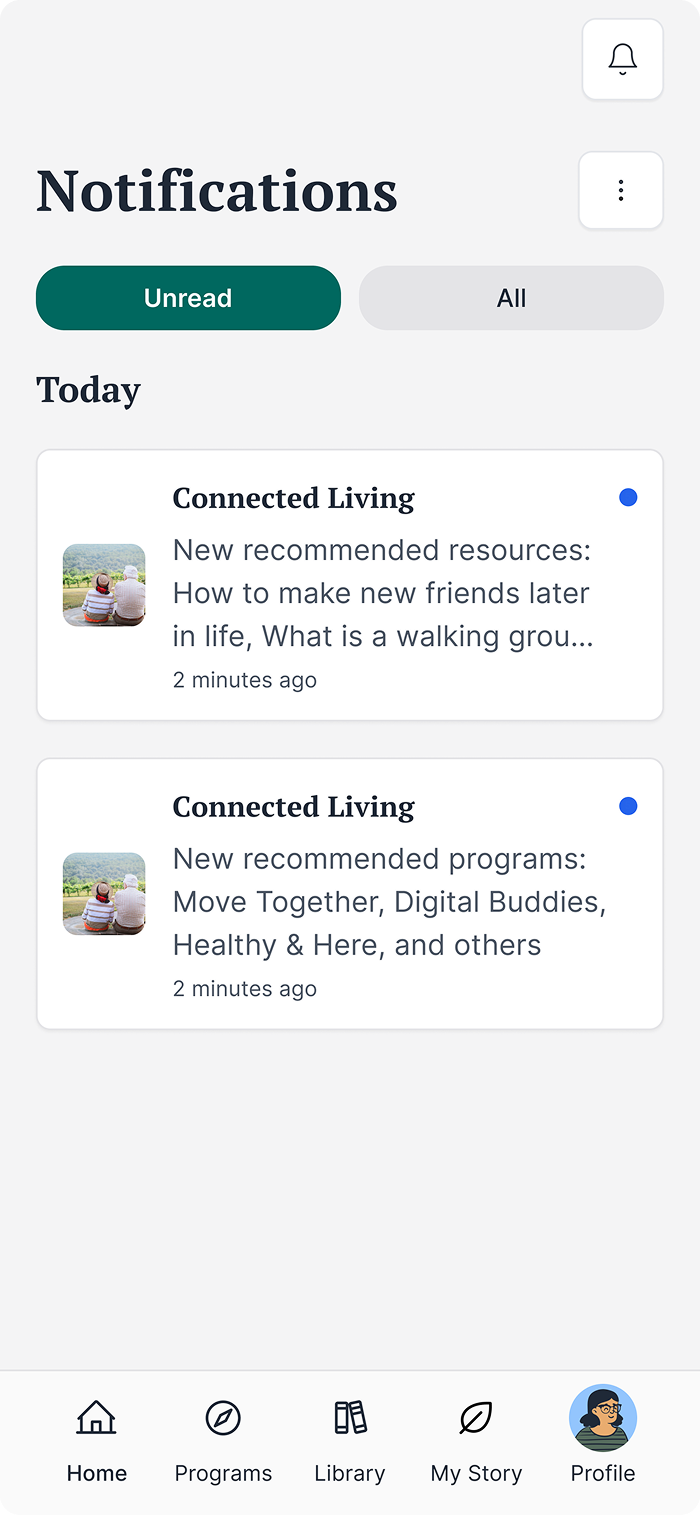Enable the Unread filter
This screenshot has width=700, height=1515.
tap(188, 297)
